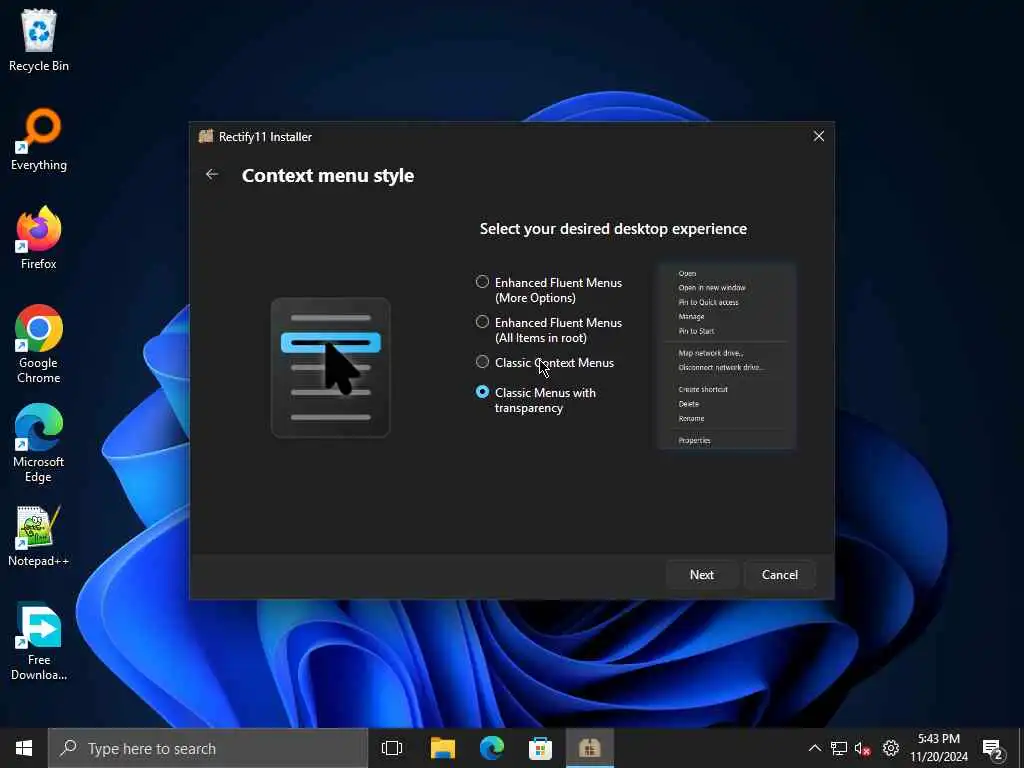Click "Select your desired desktop experience" text
Screen dimensions: 1024x768
pyautogui.click(x=613, y=229)
